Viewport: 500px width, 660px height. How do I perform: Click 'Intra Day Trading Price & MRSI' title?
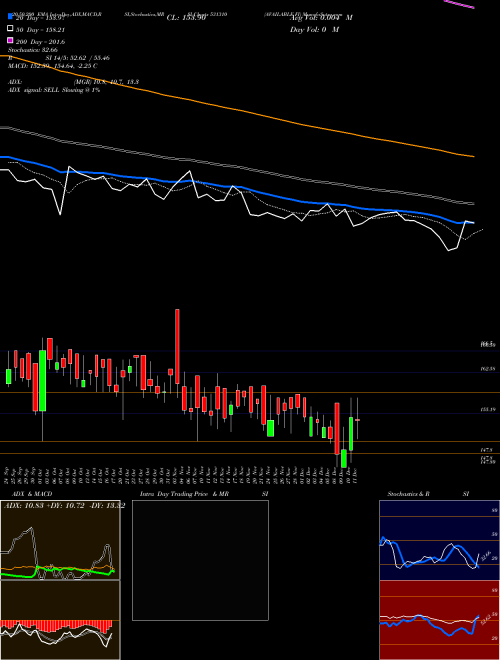tap(205, 494)
